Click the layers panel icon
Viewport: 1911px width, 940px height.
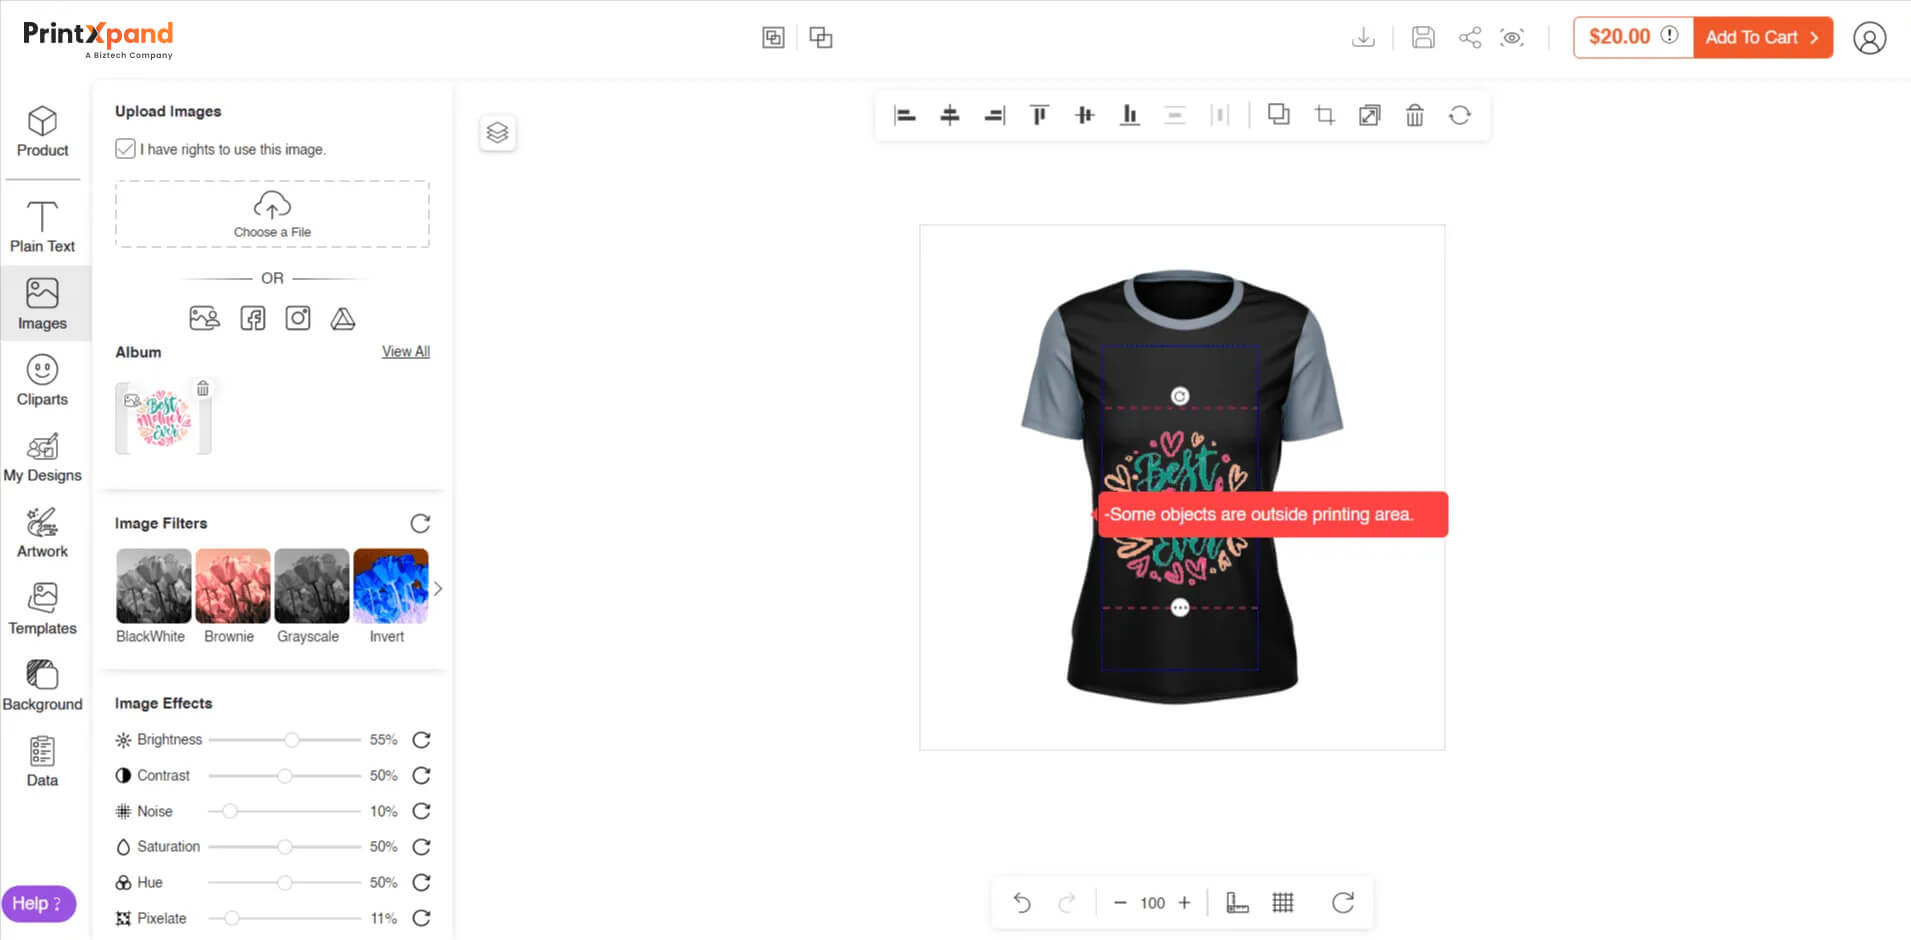coord(497,133)
